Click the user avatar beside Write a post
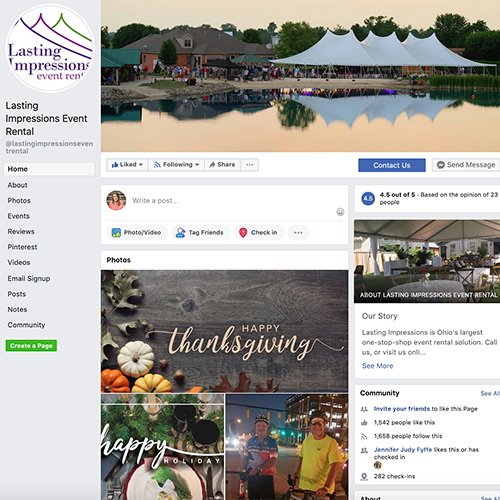500x500 pixels. 116,200
